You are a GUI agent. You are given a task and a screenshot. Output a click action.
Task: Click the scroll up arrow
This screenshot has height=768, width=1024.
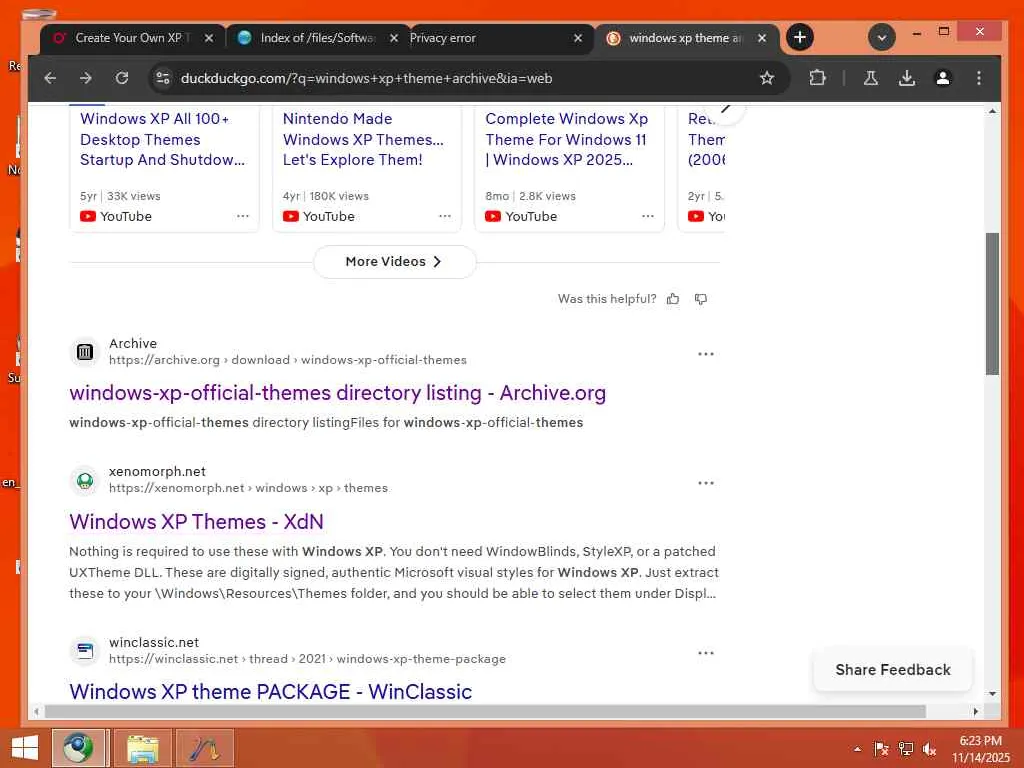pyautogui.click(x=992, y=112)
